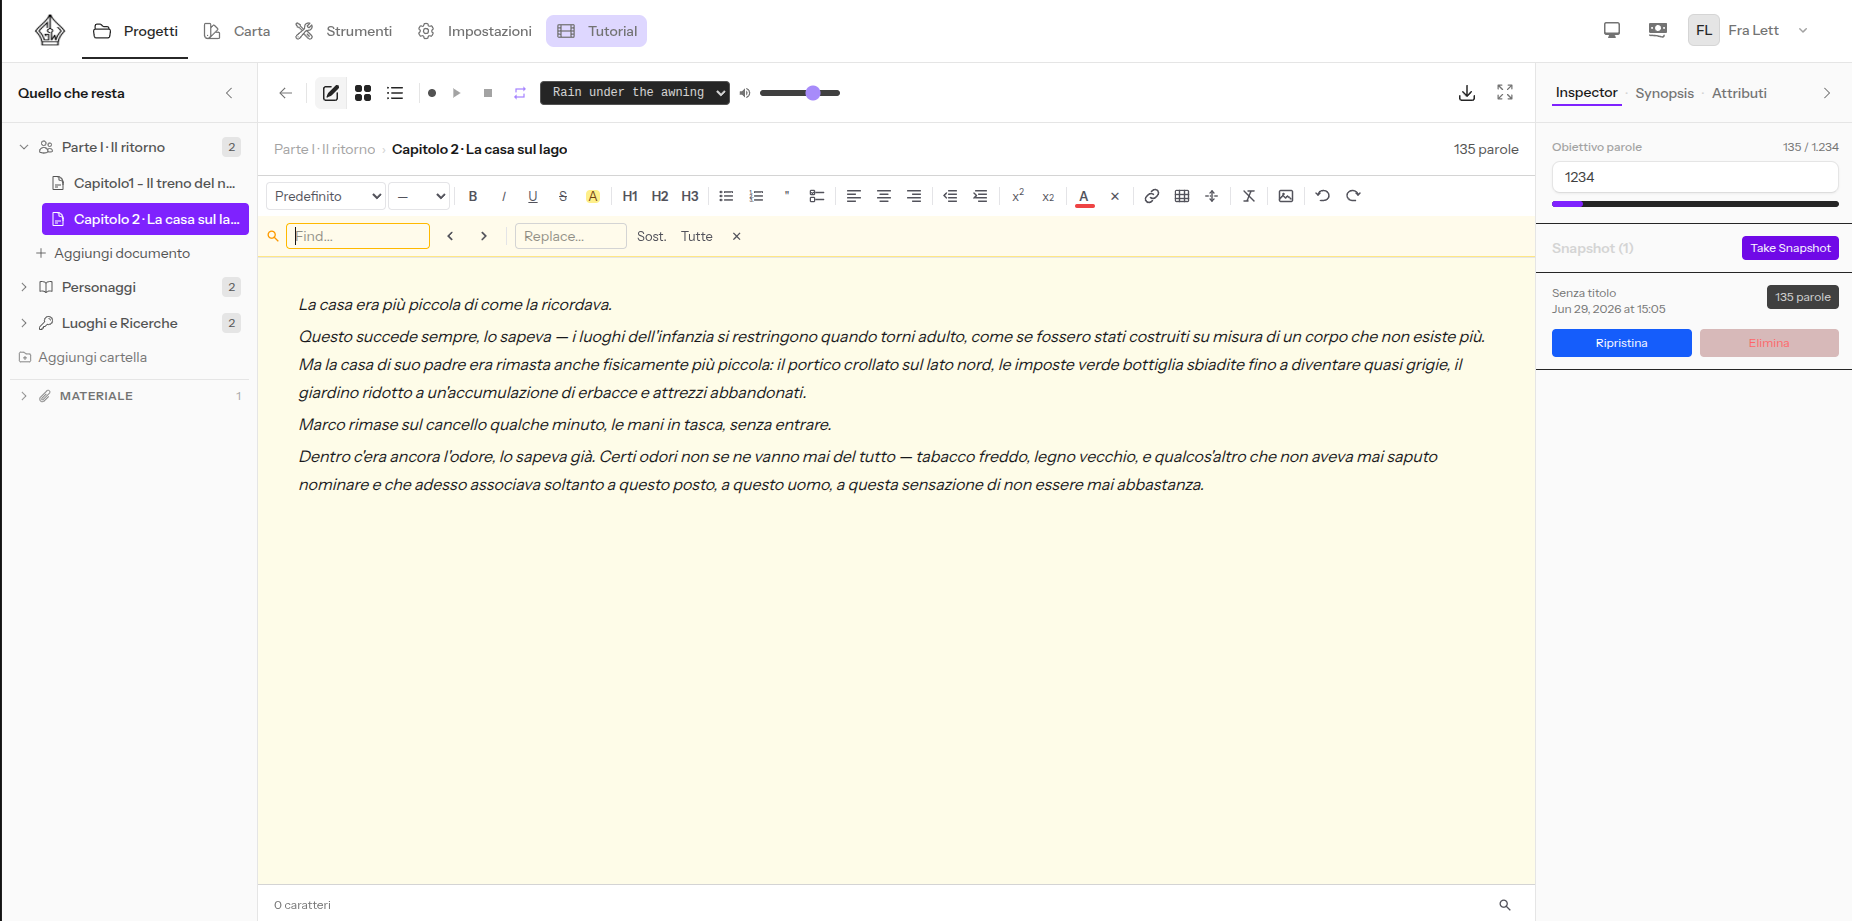Delete snapshot with Elimina
Viewport: 1852px width, 921px height.
pos(1769,343)
